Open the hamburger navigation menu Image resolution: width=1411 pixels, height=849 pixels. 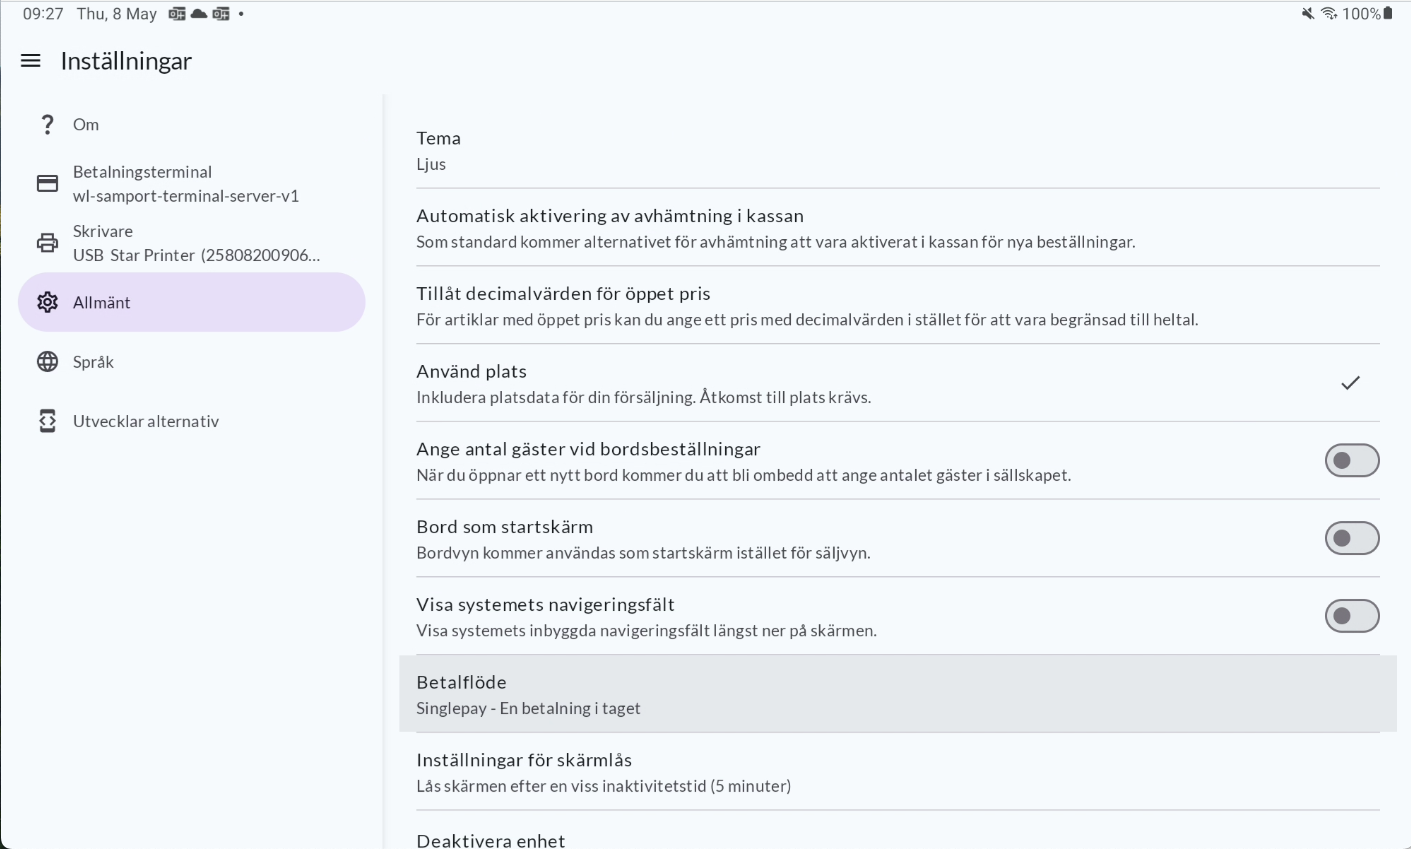[31, 61]
